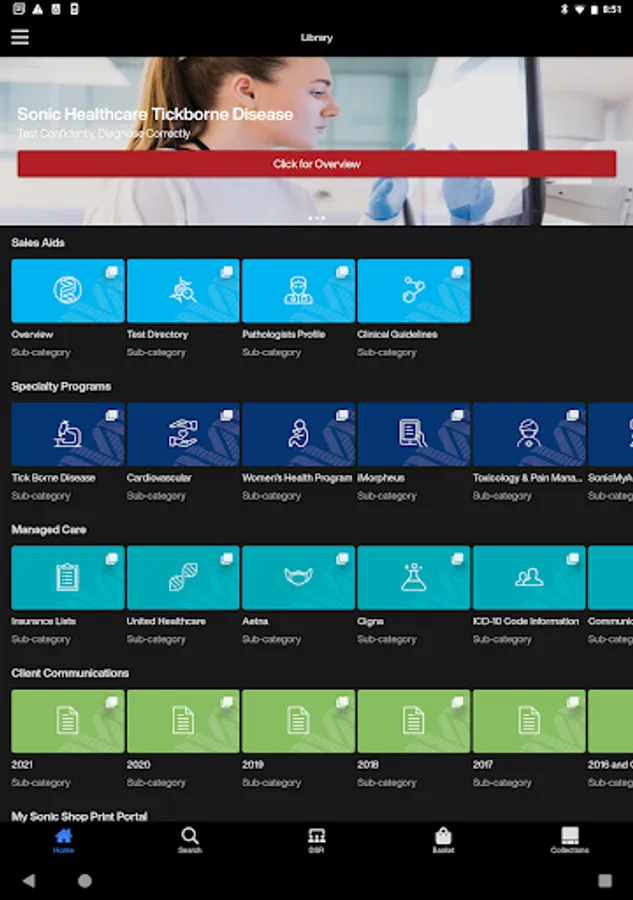Screen dimensions: 633x900
Task: Click the Cardiovascular label text
Action: 159,478
